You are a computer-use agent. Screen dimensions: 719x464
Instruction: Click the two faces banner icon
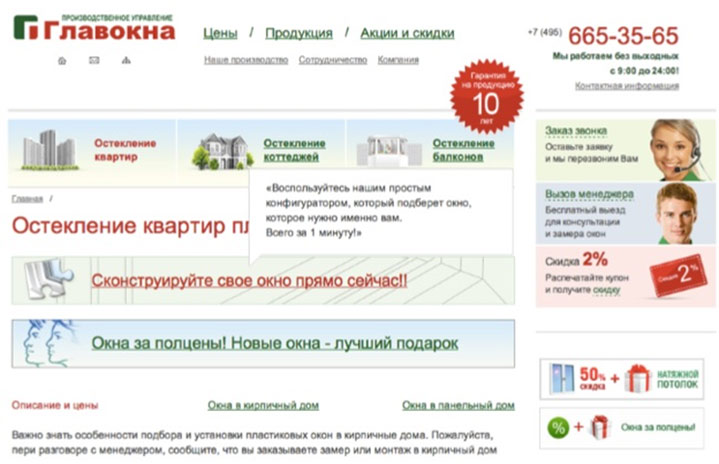click(47, 344)
